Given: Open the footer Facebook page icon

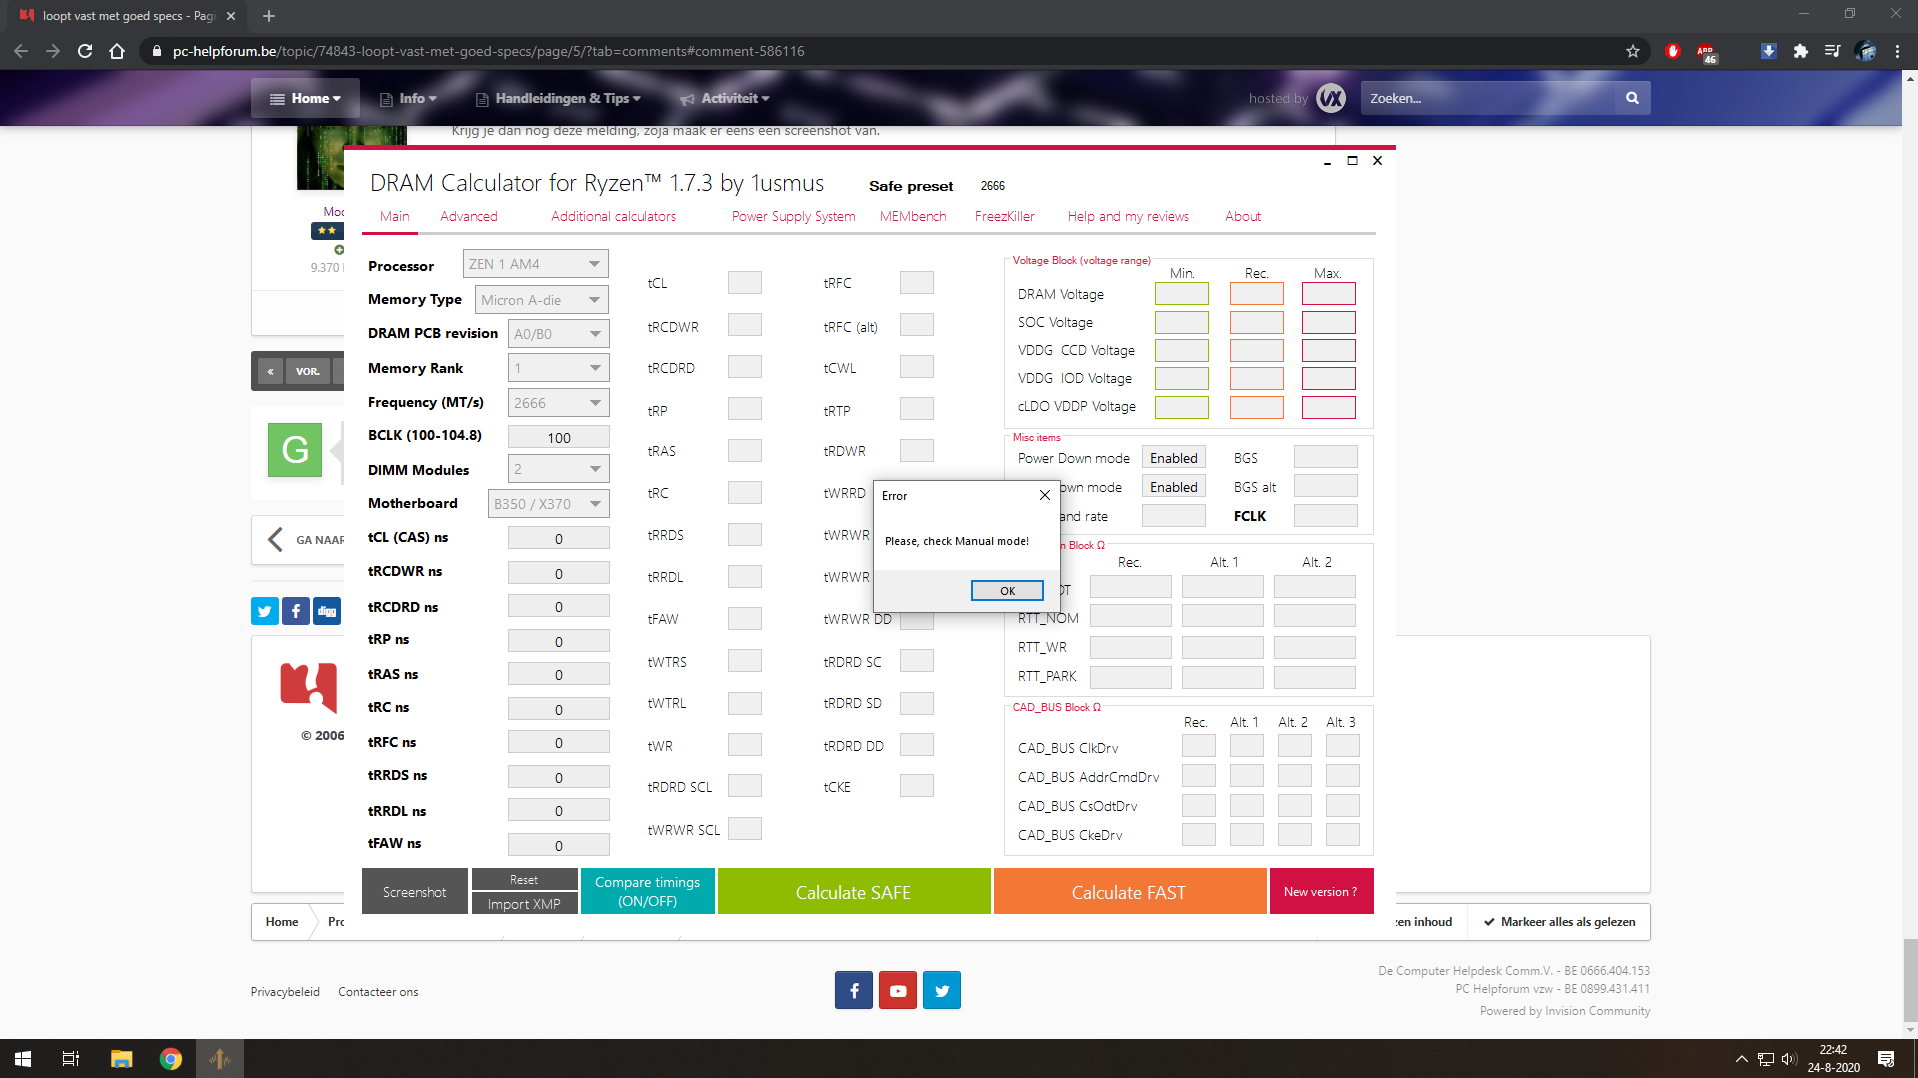Looking at the screenshot, I should click(x=854, y=990).
